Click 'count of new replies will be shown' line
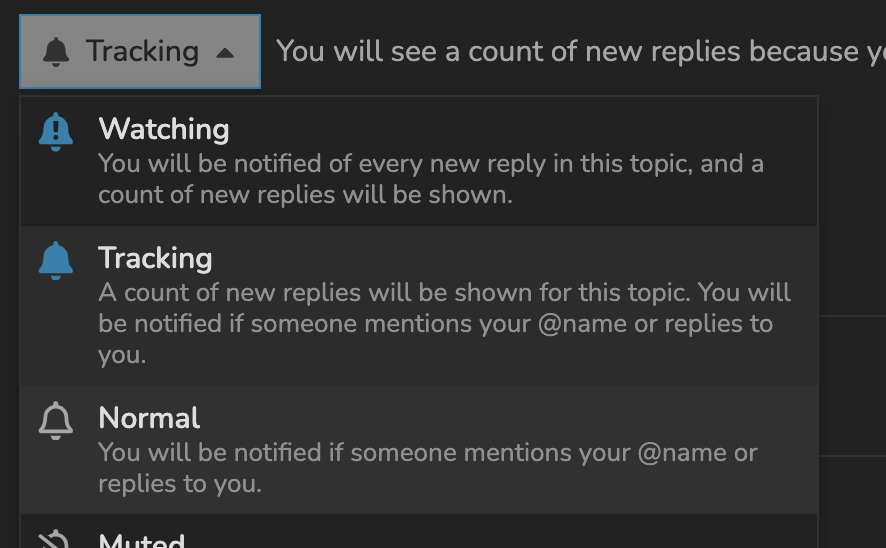This screenshot has height=548, width=886. pos(306,195)
